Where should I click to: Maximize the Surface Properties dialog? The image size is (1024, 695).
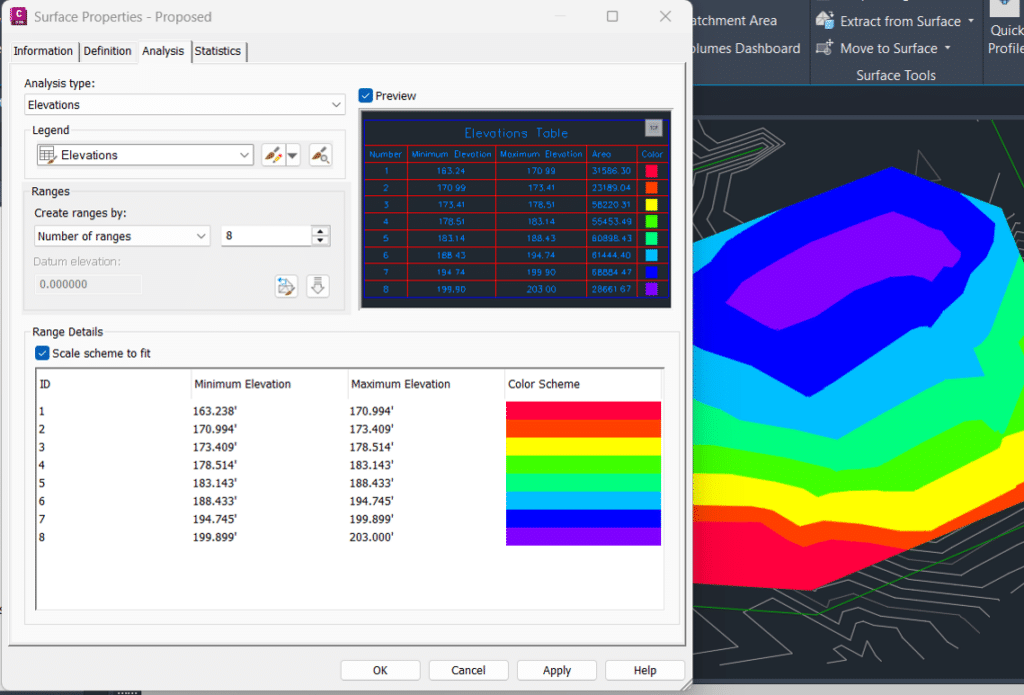tap(612, 16)
